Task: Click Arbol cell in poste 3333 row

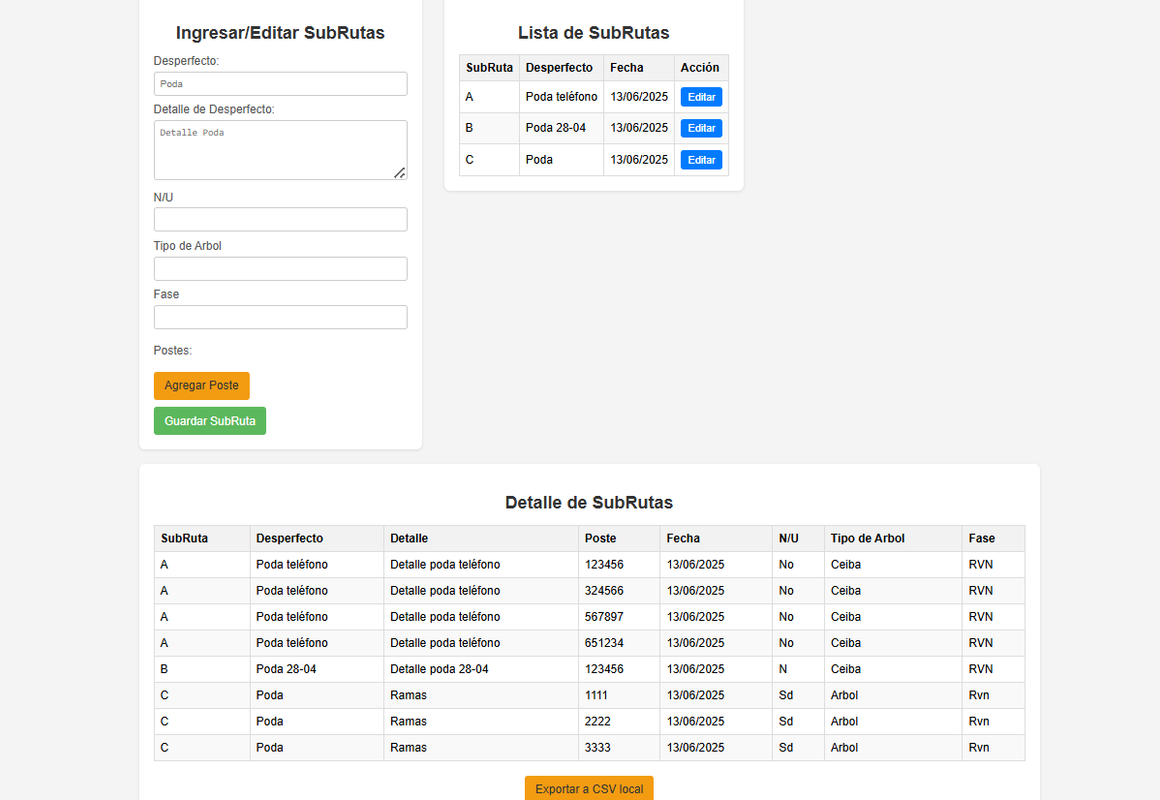Action: [893, 747]
